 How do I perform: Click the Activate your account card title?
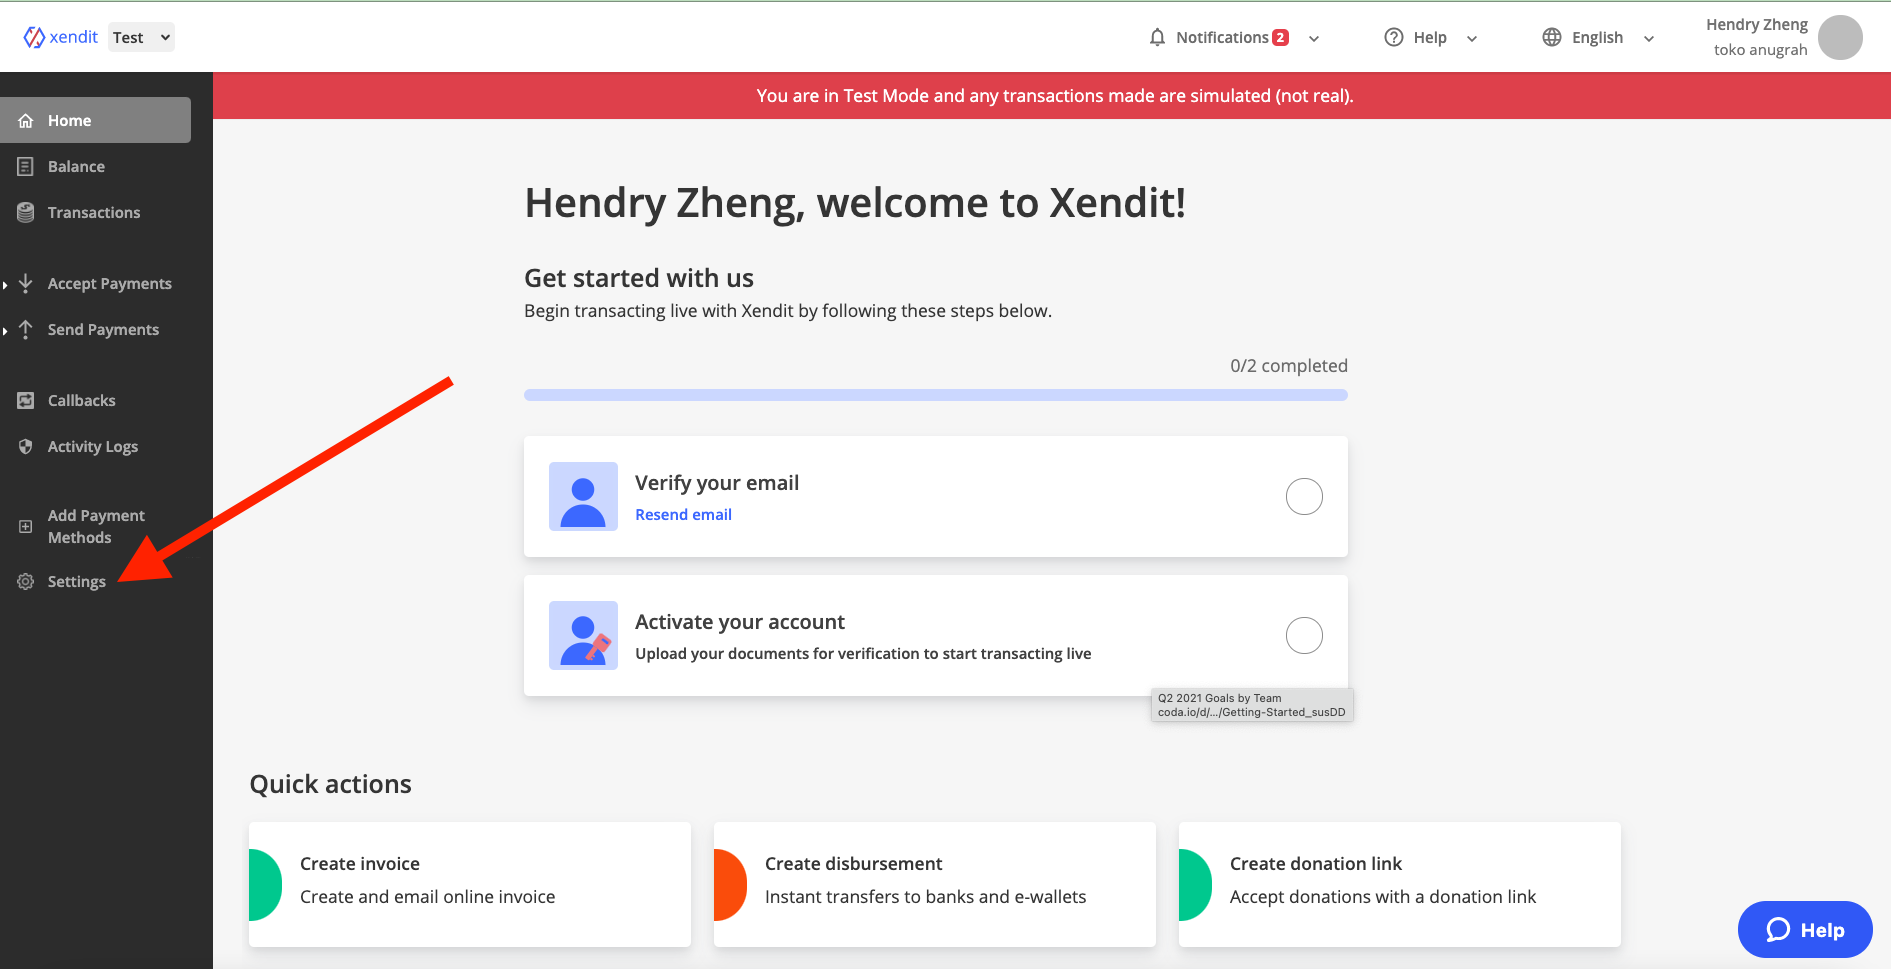pyautogui.click(x=740, y=622)
